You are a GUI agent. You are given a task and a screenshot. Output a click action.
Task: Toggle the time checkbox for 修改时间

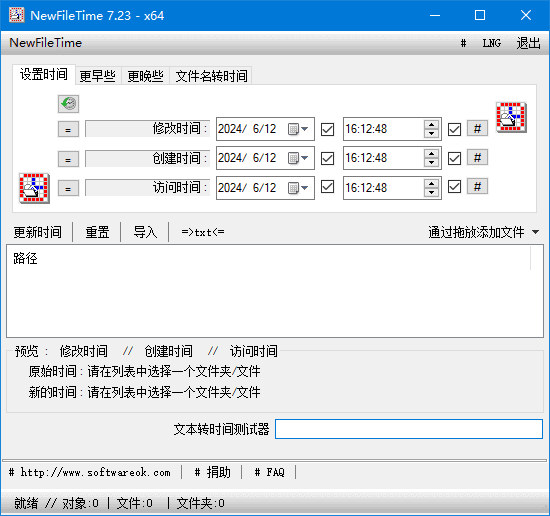tap(455, 129)
